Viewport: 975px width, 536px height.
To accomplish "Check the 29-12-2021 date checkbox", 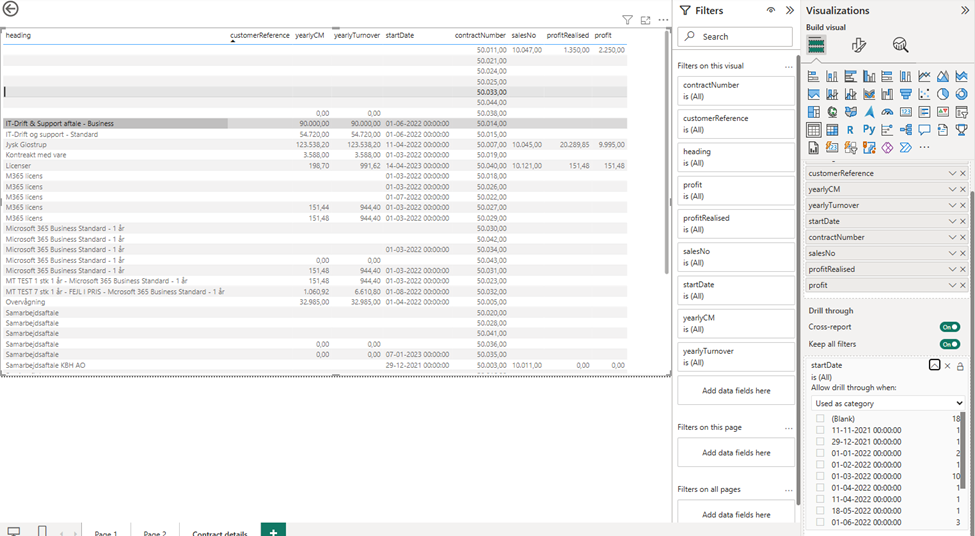I will 820,441.
